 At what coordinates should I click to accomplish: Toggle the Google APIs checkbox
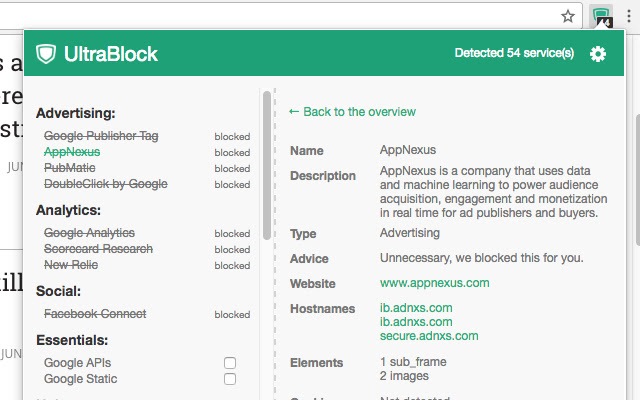tap(230, 363)
